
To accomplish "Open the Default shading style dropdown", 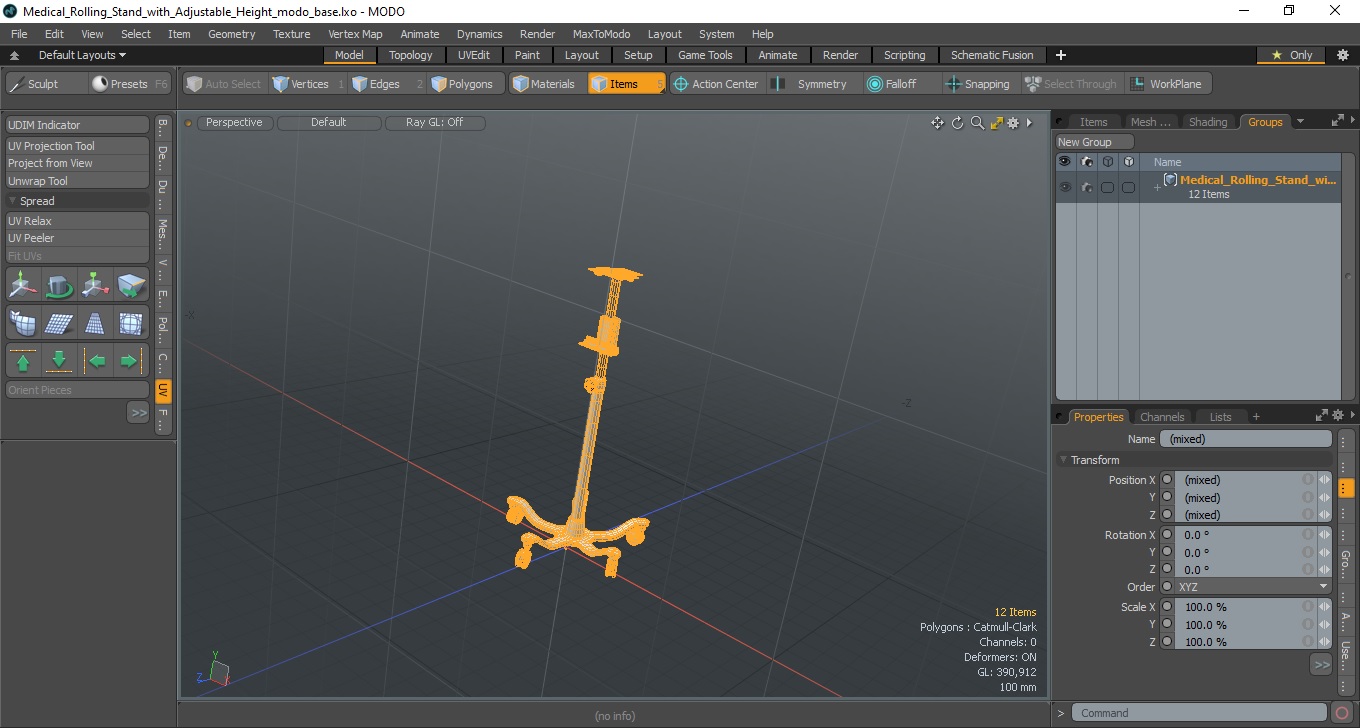I will [x=329, y=123].
